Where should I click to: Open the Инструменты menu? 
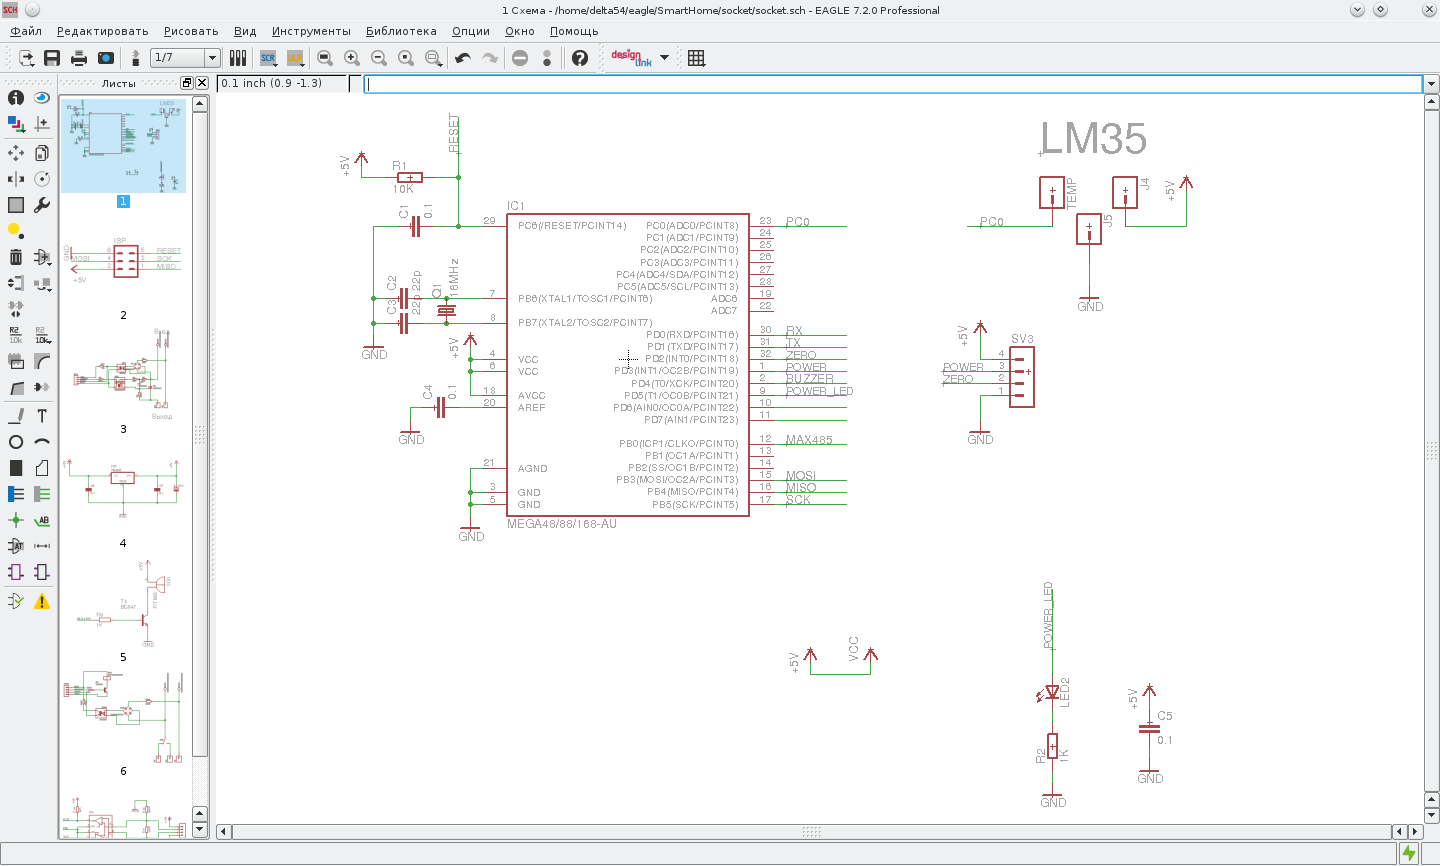tap(311, 31)
